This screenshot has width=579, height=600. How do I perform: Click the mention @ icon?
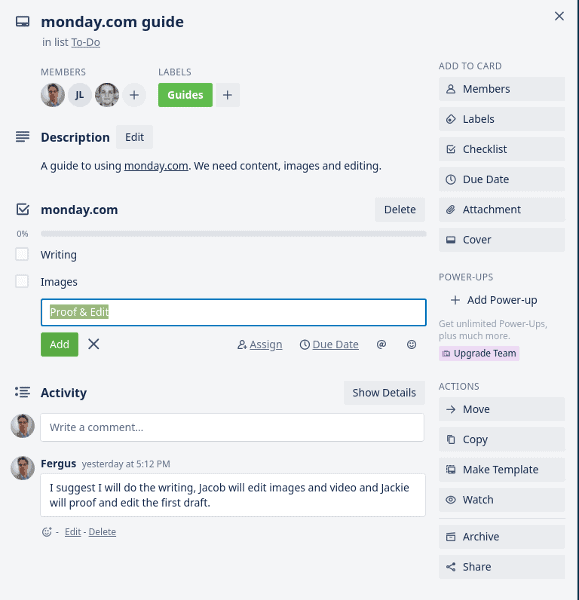pyautogui.click(x=381, y=344)
